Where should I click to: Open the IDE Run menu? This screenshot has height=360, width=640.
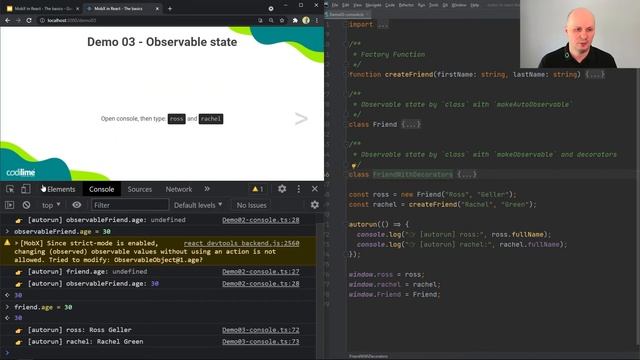pos(422,5)
